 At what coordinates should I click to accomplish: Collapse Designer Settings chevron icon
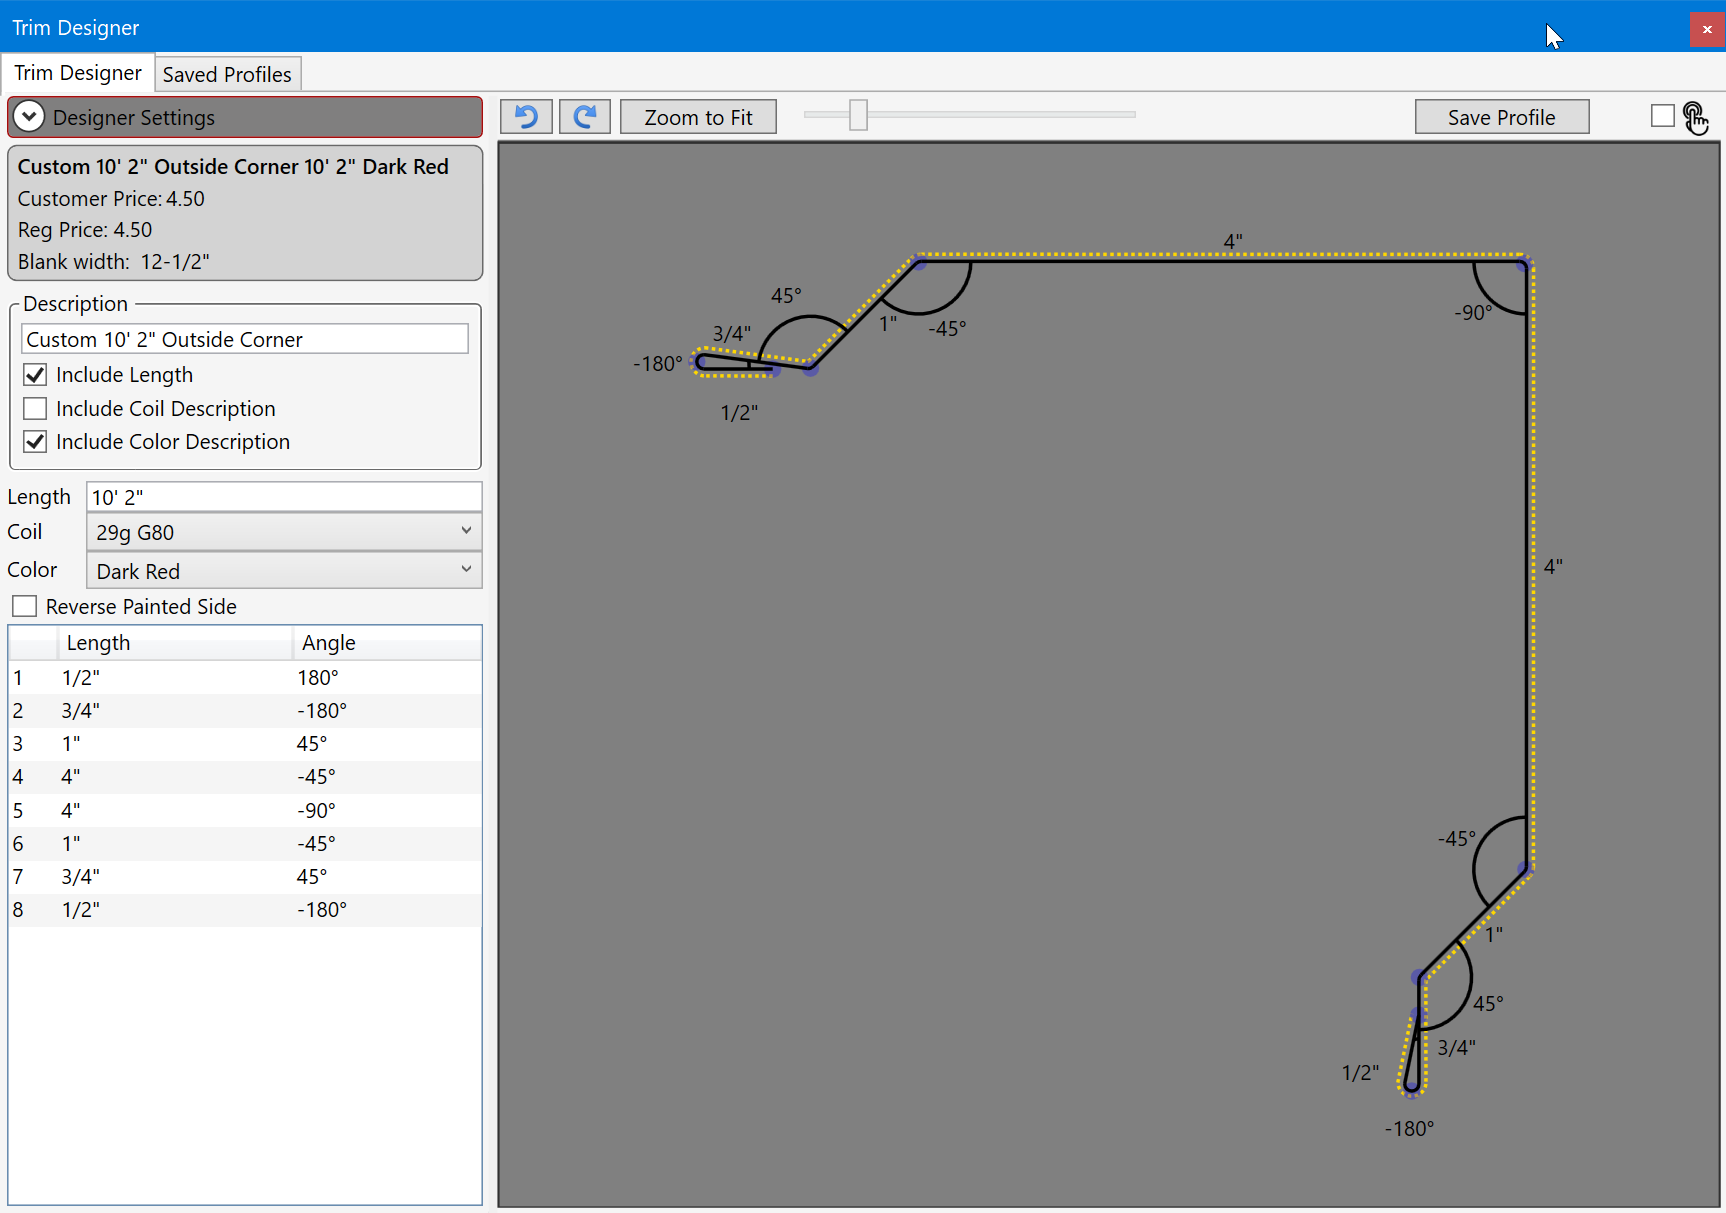(x=29, y=117)
